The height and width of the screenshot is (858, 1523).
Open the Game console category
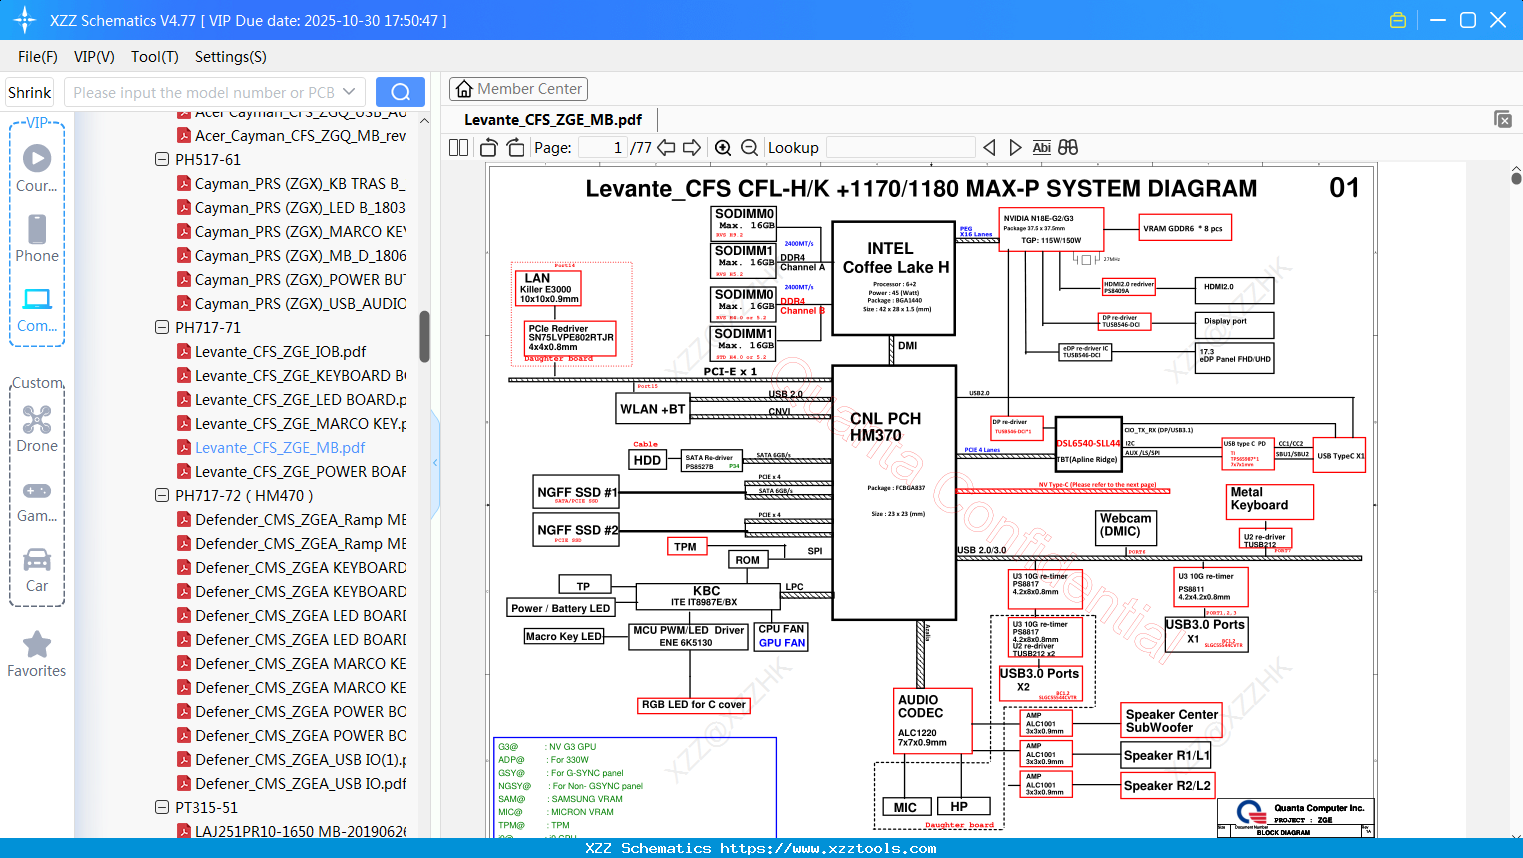pos(37,500)
